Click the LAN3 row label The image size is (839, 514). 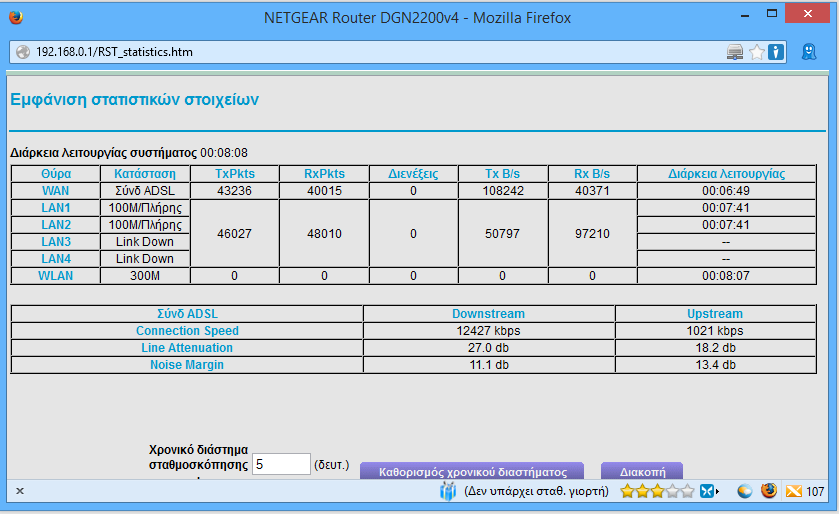pos(56,242)
